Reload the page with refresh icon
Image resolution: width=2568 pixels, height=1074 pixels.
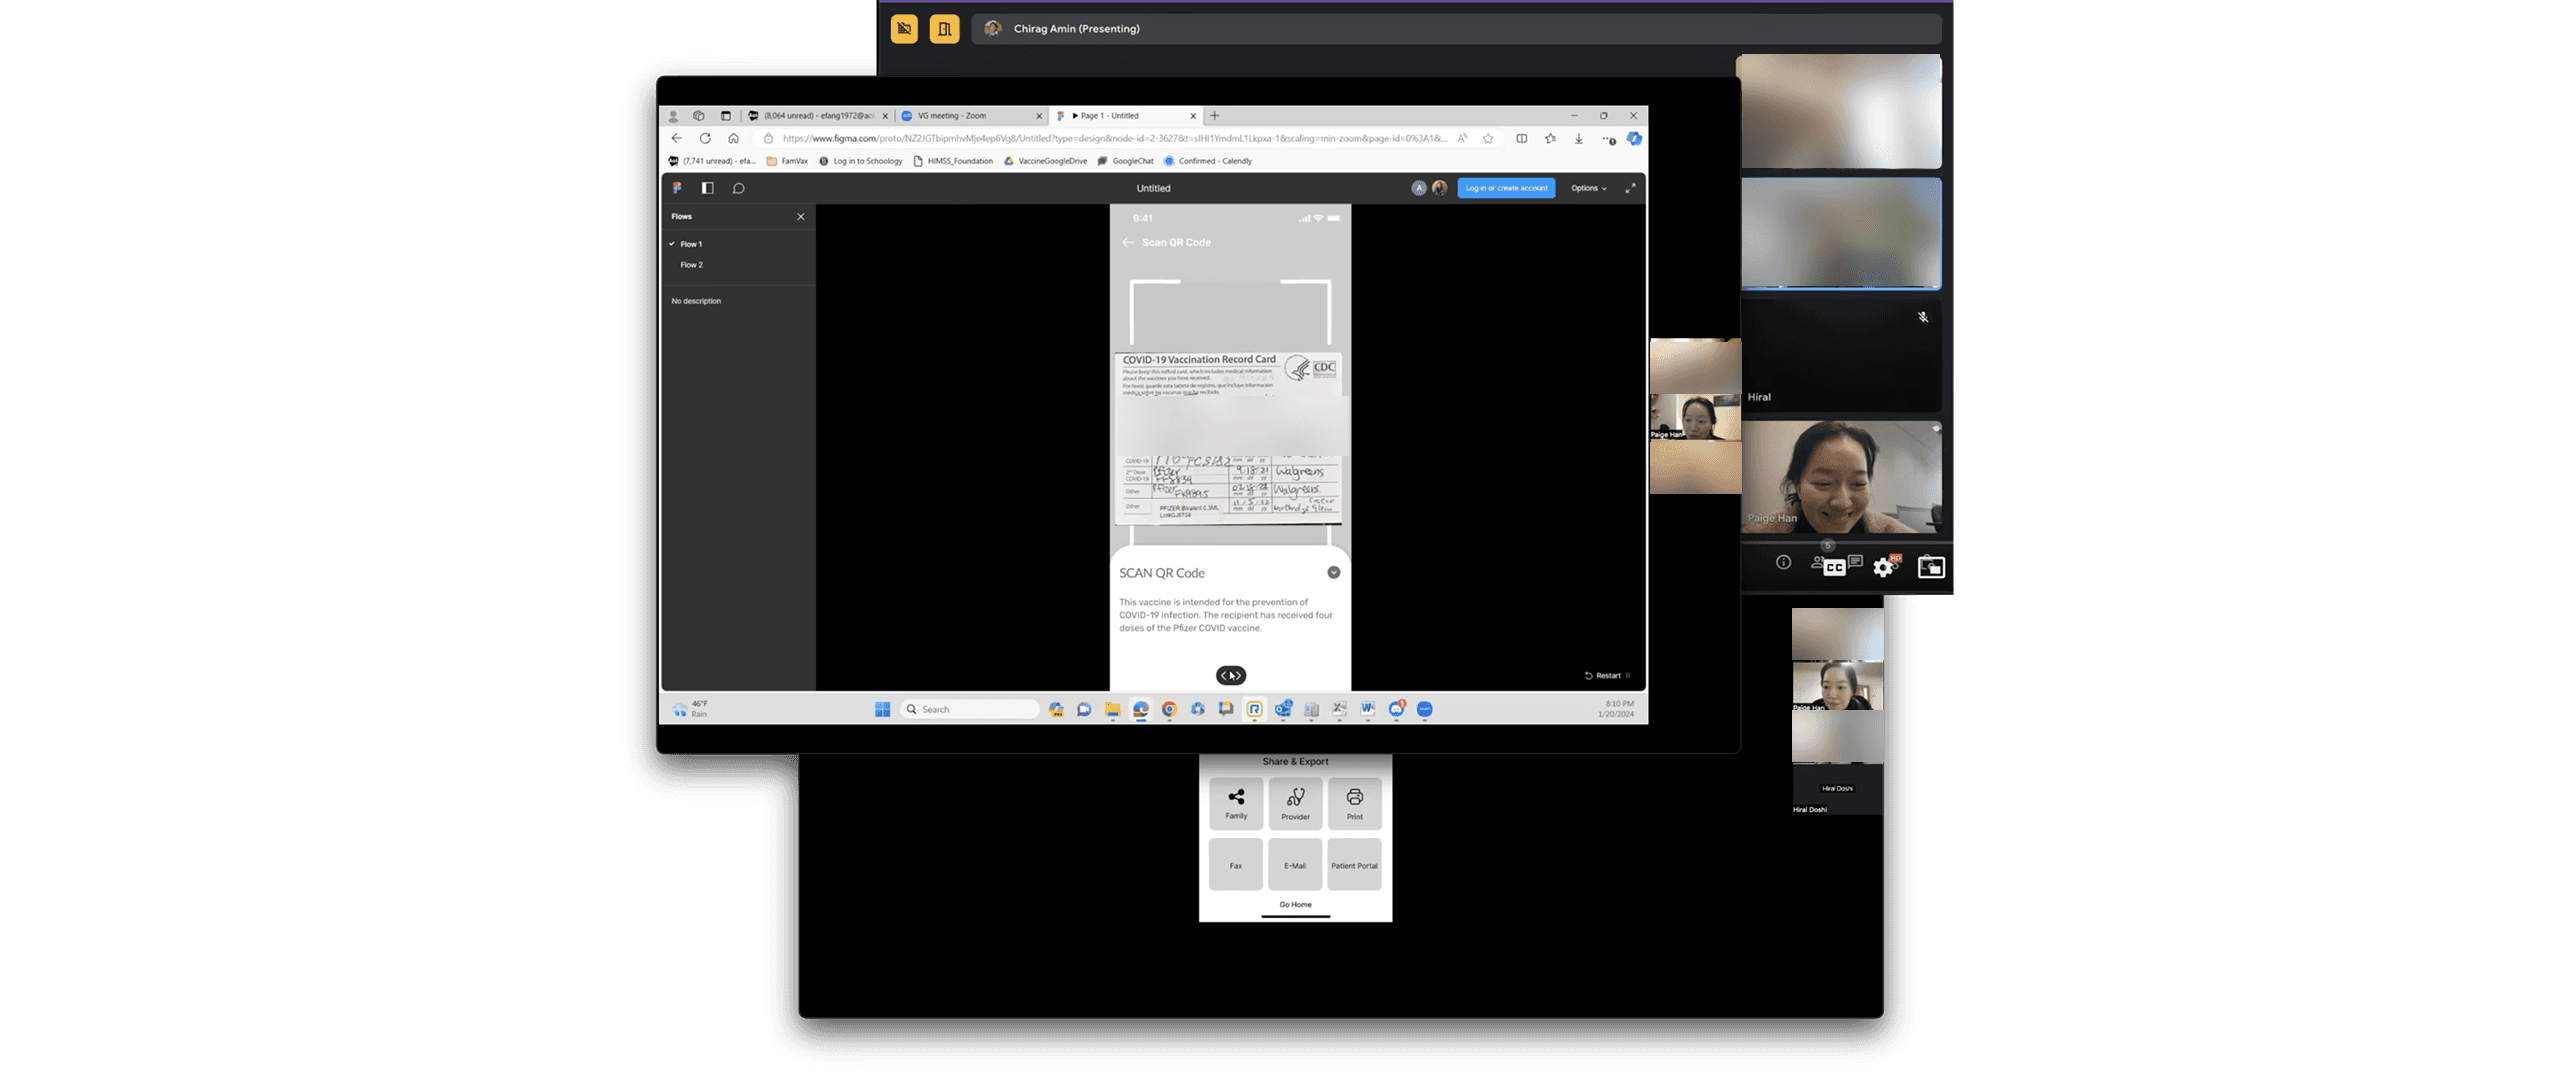click(705, 139)
